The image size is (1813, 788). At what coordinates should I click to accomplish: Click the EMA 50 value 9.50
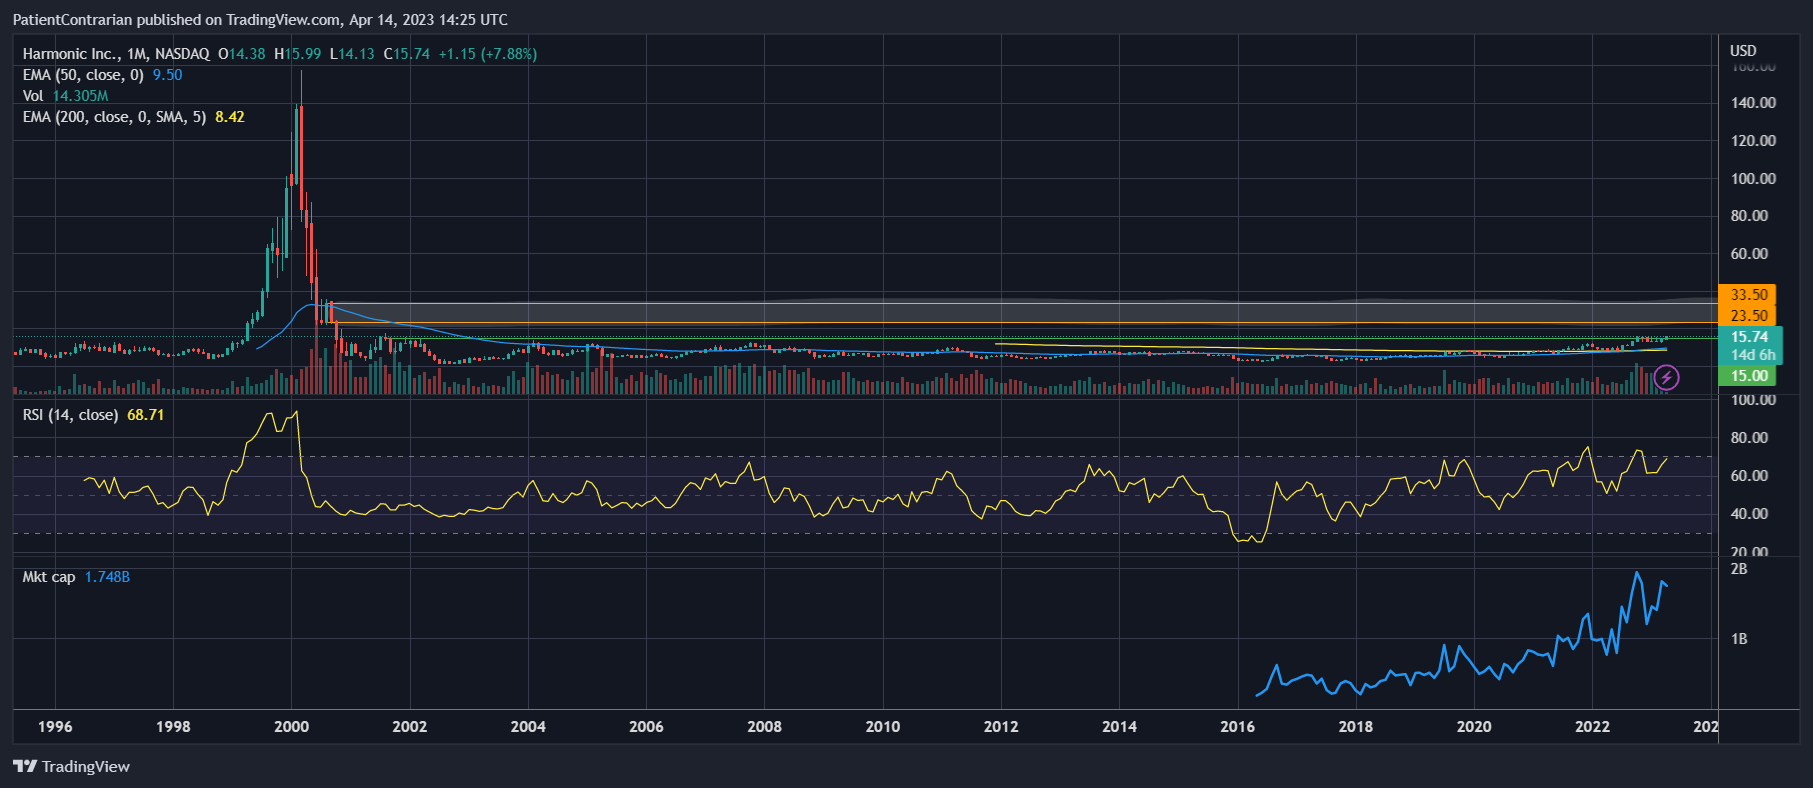point(167,75)
